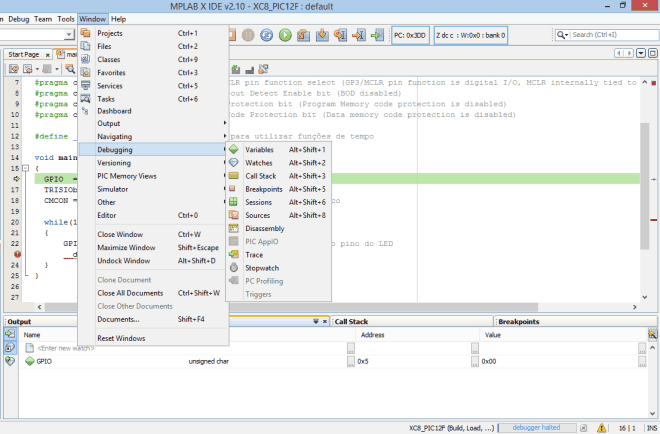Click the green Continue debug icon
This screenshot has width=660, height=434.
pyautogui.click(x=285, y=35)
